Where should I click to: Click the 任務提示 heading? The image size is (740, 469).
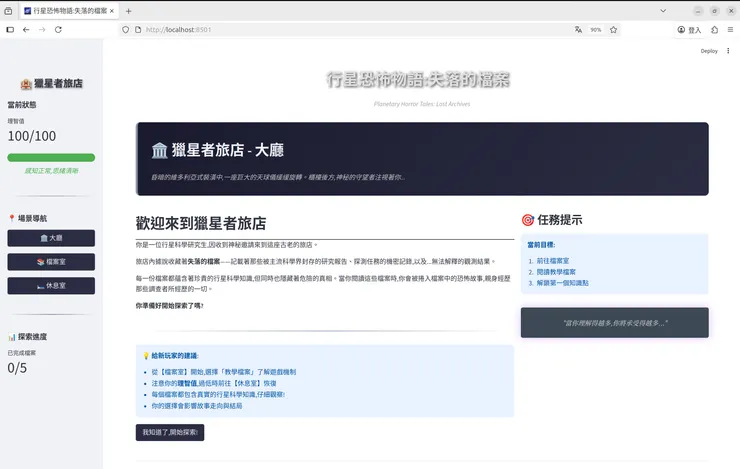(x=552, y=220)
